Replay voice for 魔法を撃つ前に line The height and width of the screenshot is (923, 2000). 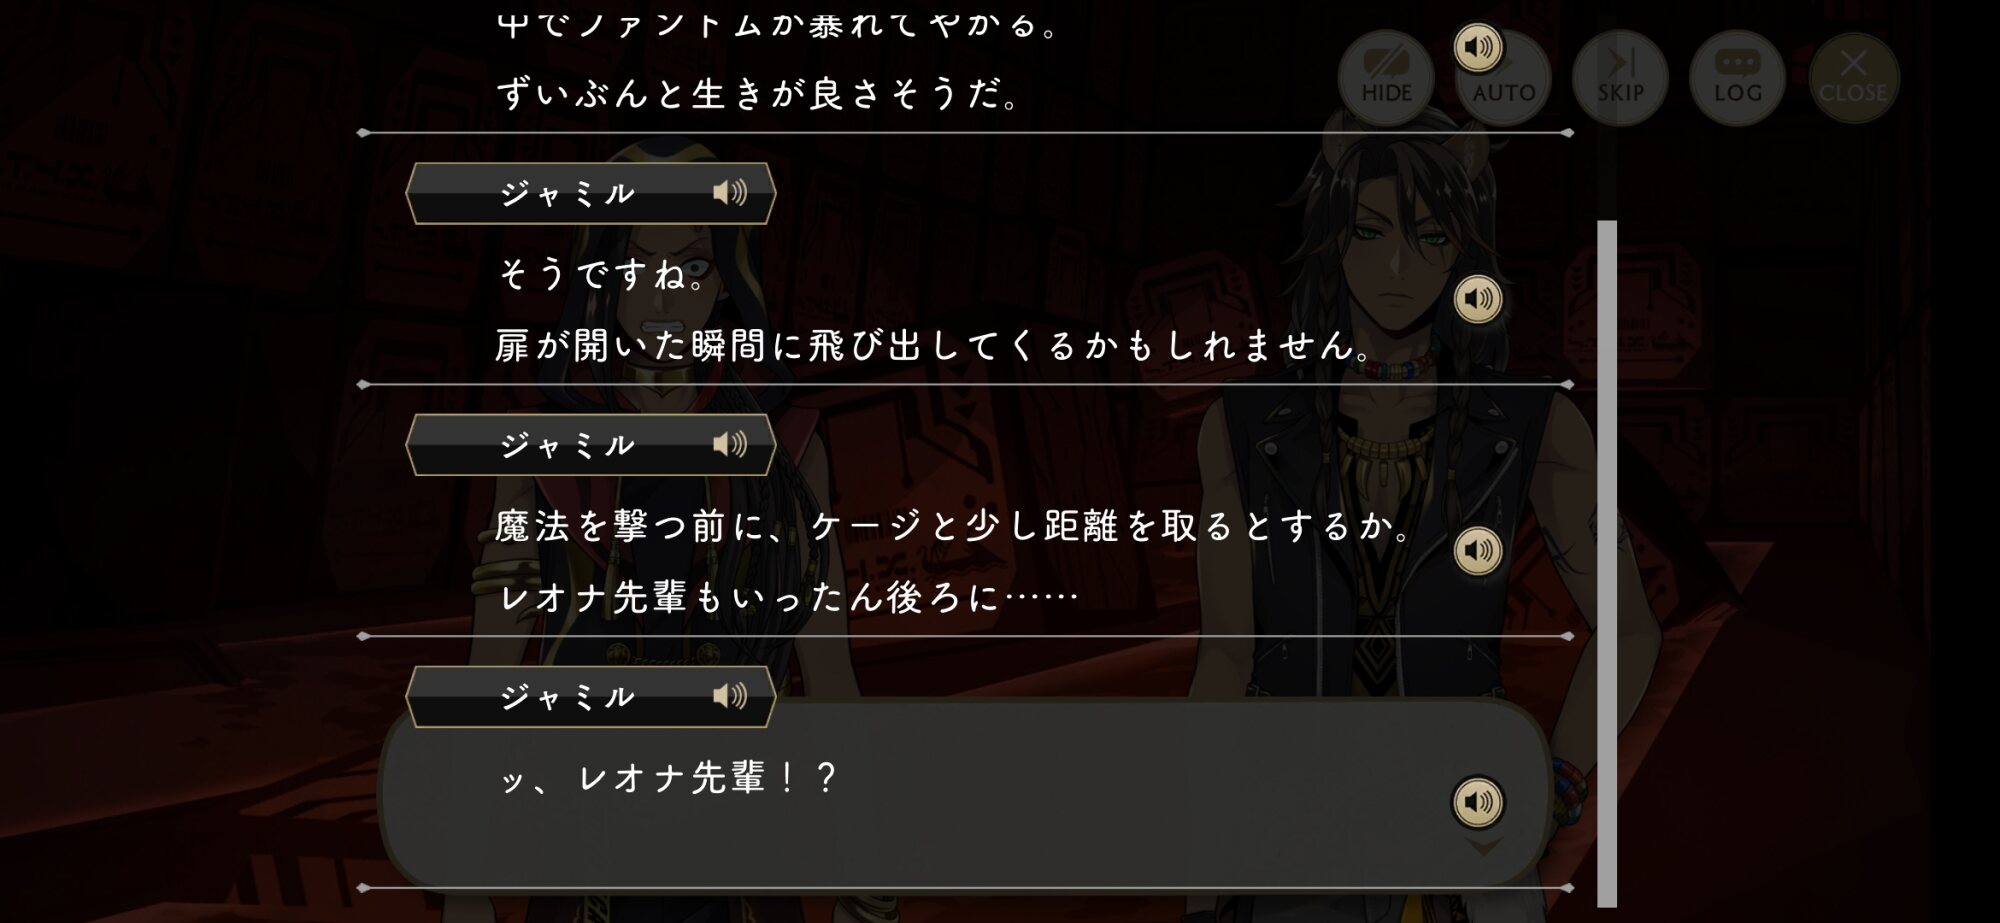pyautogui.click(x=1478, y=551)
